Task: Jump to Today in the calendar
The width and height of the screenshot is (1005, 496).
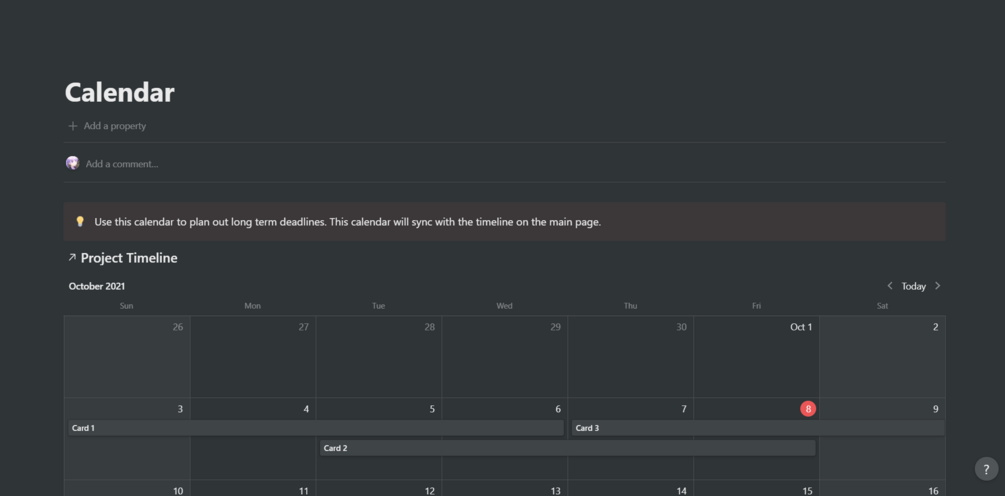Action: [x=913, y=286]
